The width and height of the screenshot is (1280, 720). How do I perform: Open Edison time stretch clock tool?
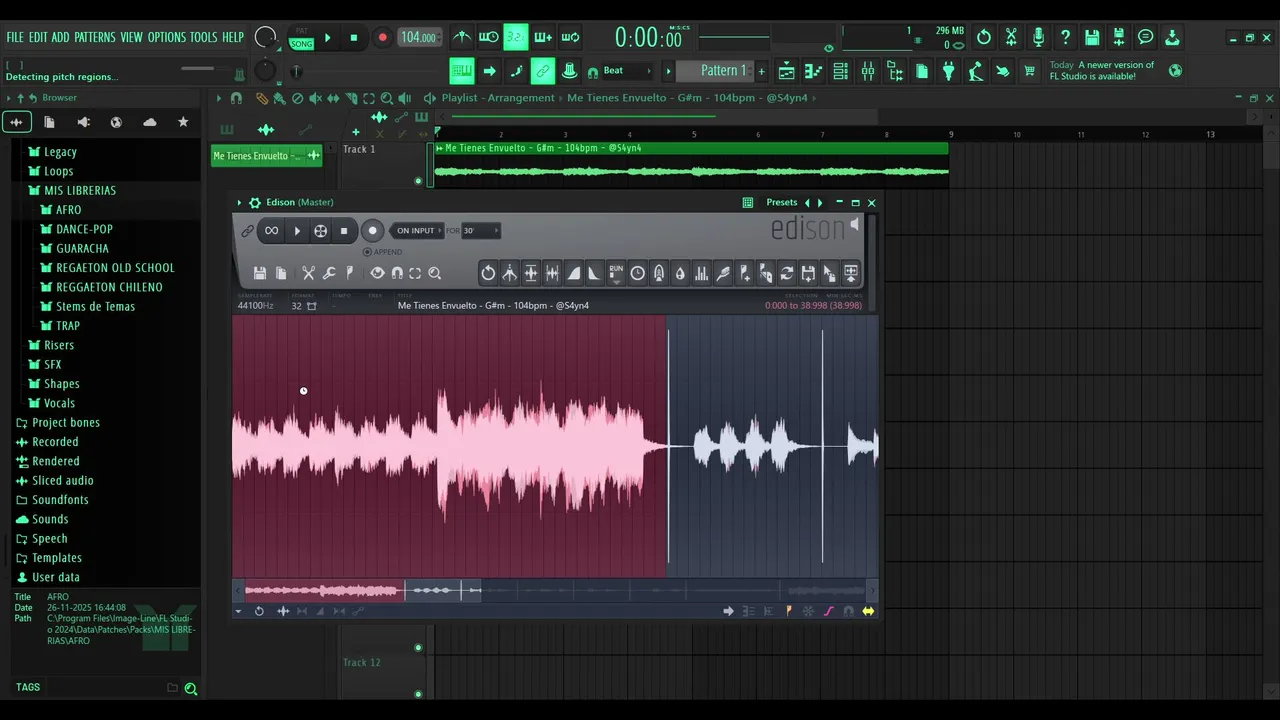[x=637, y=273]
